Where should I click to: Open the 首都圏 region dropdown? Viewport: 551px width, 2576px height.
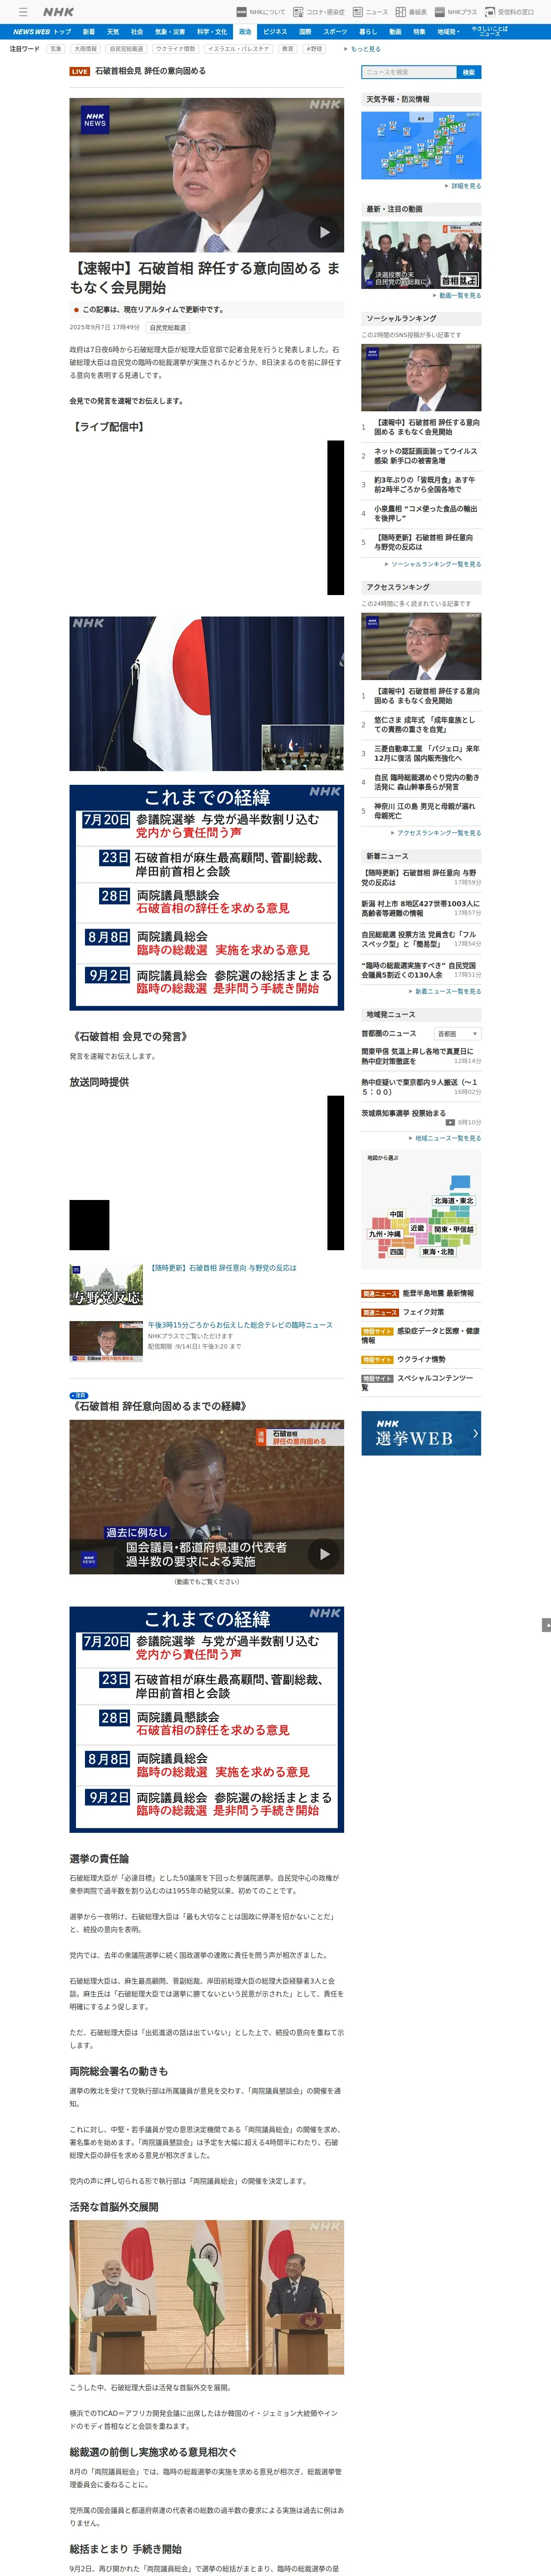pos(458,1033)
